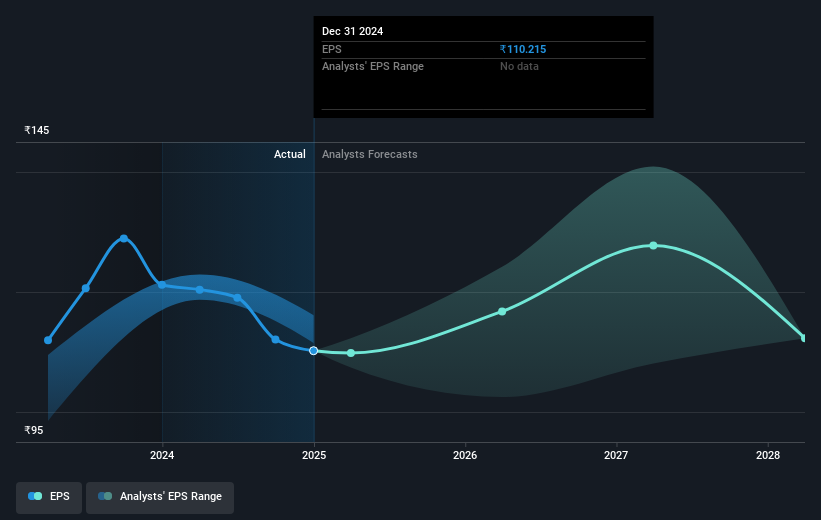821x520 pixels.
Task: Select the first EPS data point in early 2023
Action: (48, 340)
